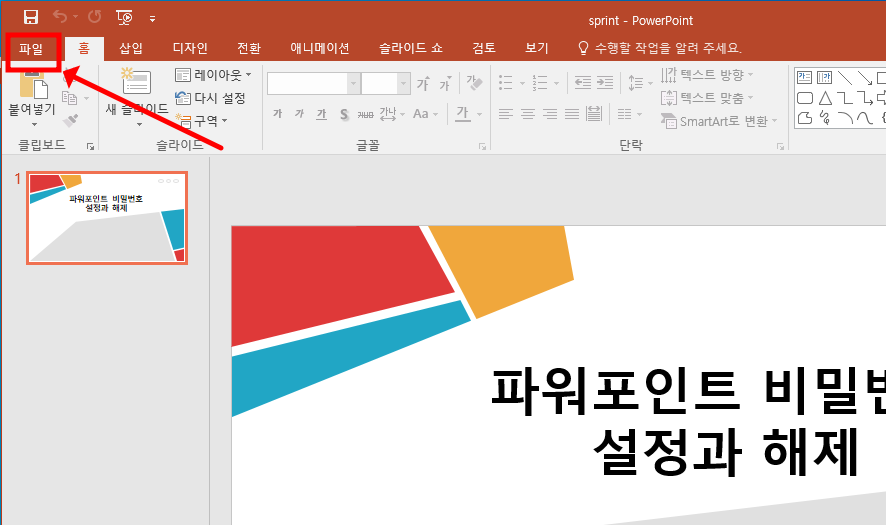Select the Format Painter brush icon
Screen dimensions: 886x525
point(71,120)
